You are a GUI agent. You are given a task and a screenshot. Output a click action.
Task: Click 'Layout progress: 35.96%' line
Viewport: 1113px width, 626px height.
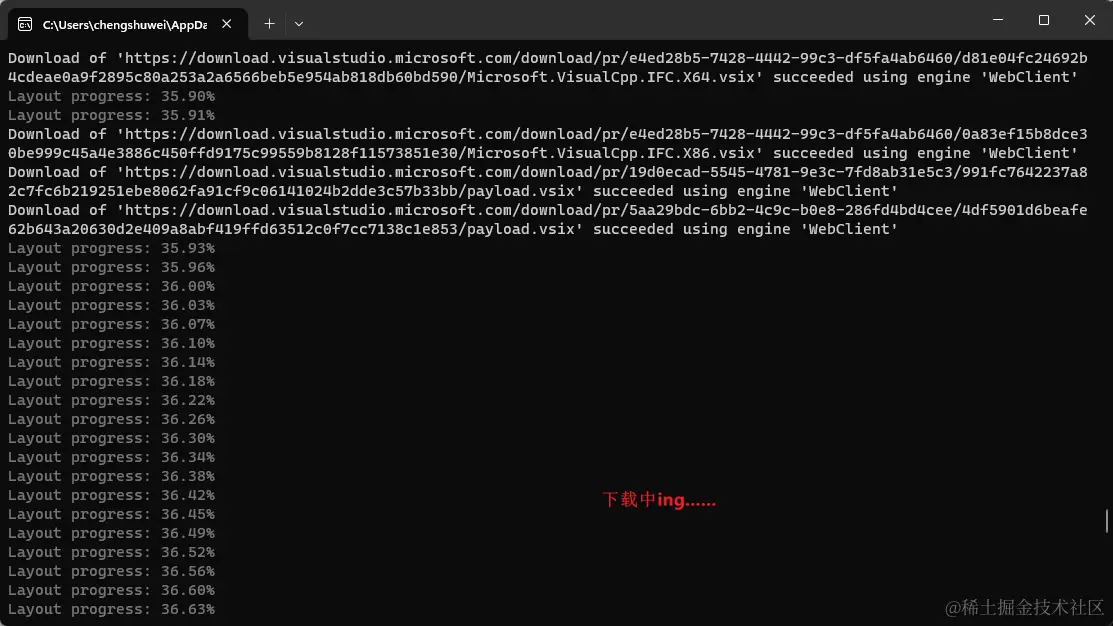(111, 267)
